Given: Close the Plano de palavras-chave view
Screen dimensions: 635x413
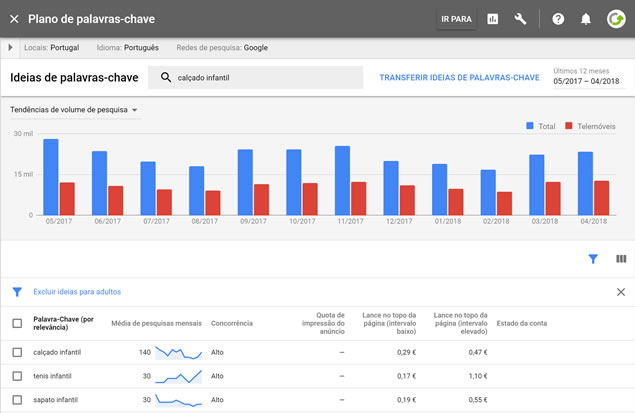Looking at the screenshot, I should click(x=14, y=19).
